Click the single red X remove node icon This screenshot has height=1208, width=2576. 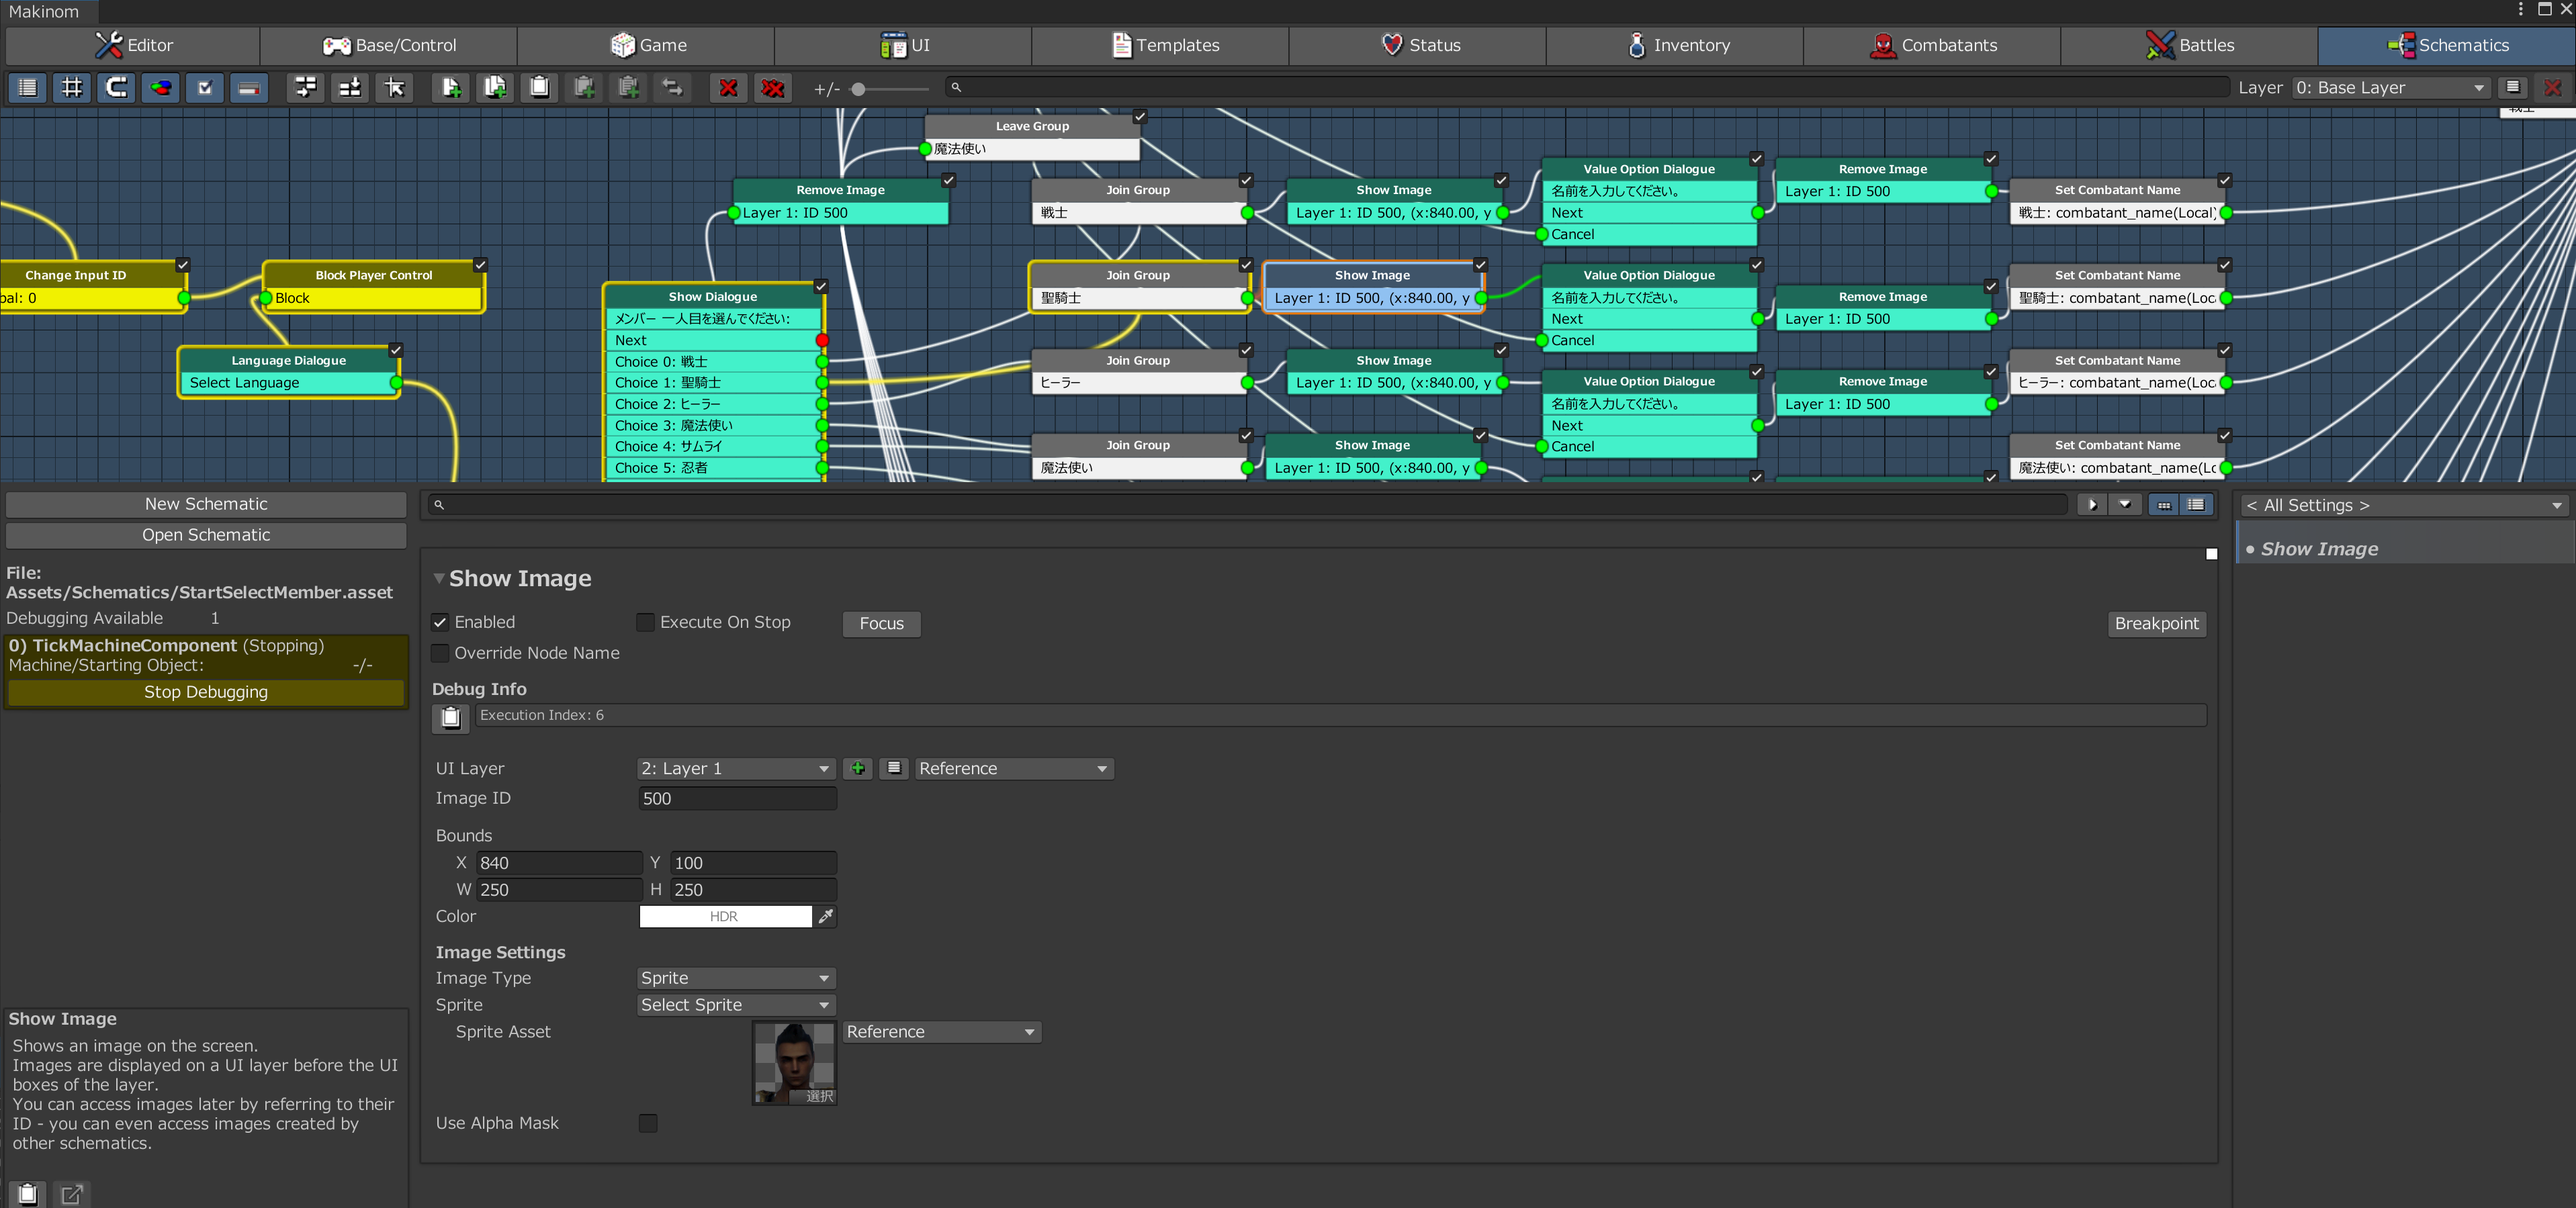728,88
